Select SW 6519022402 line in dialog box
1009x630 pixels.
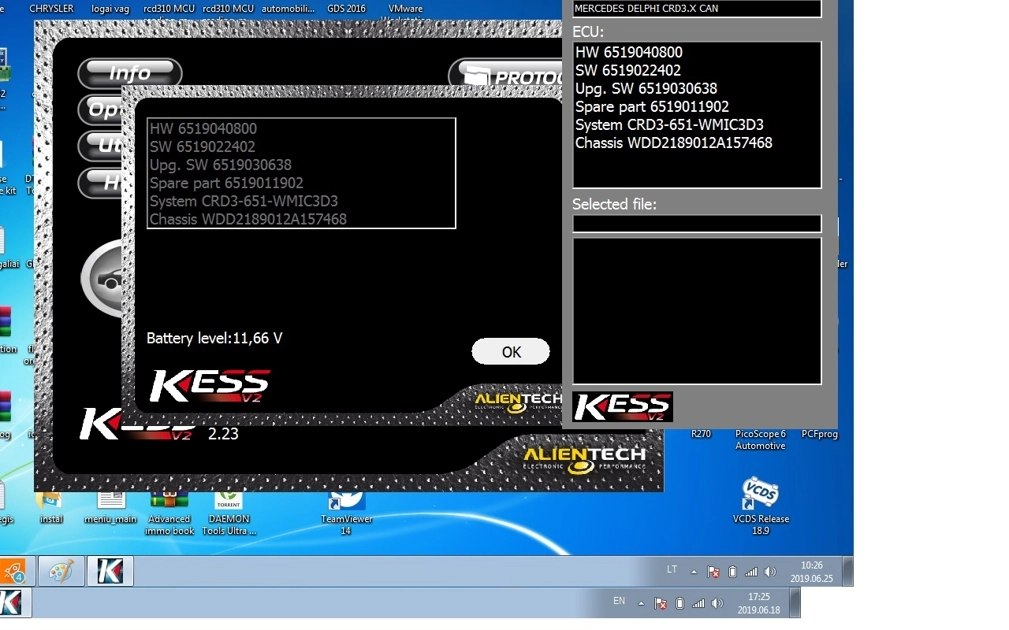click(x=202, y=147)
